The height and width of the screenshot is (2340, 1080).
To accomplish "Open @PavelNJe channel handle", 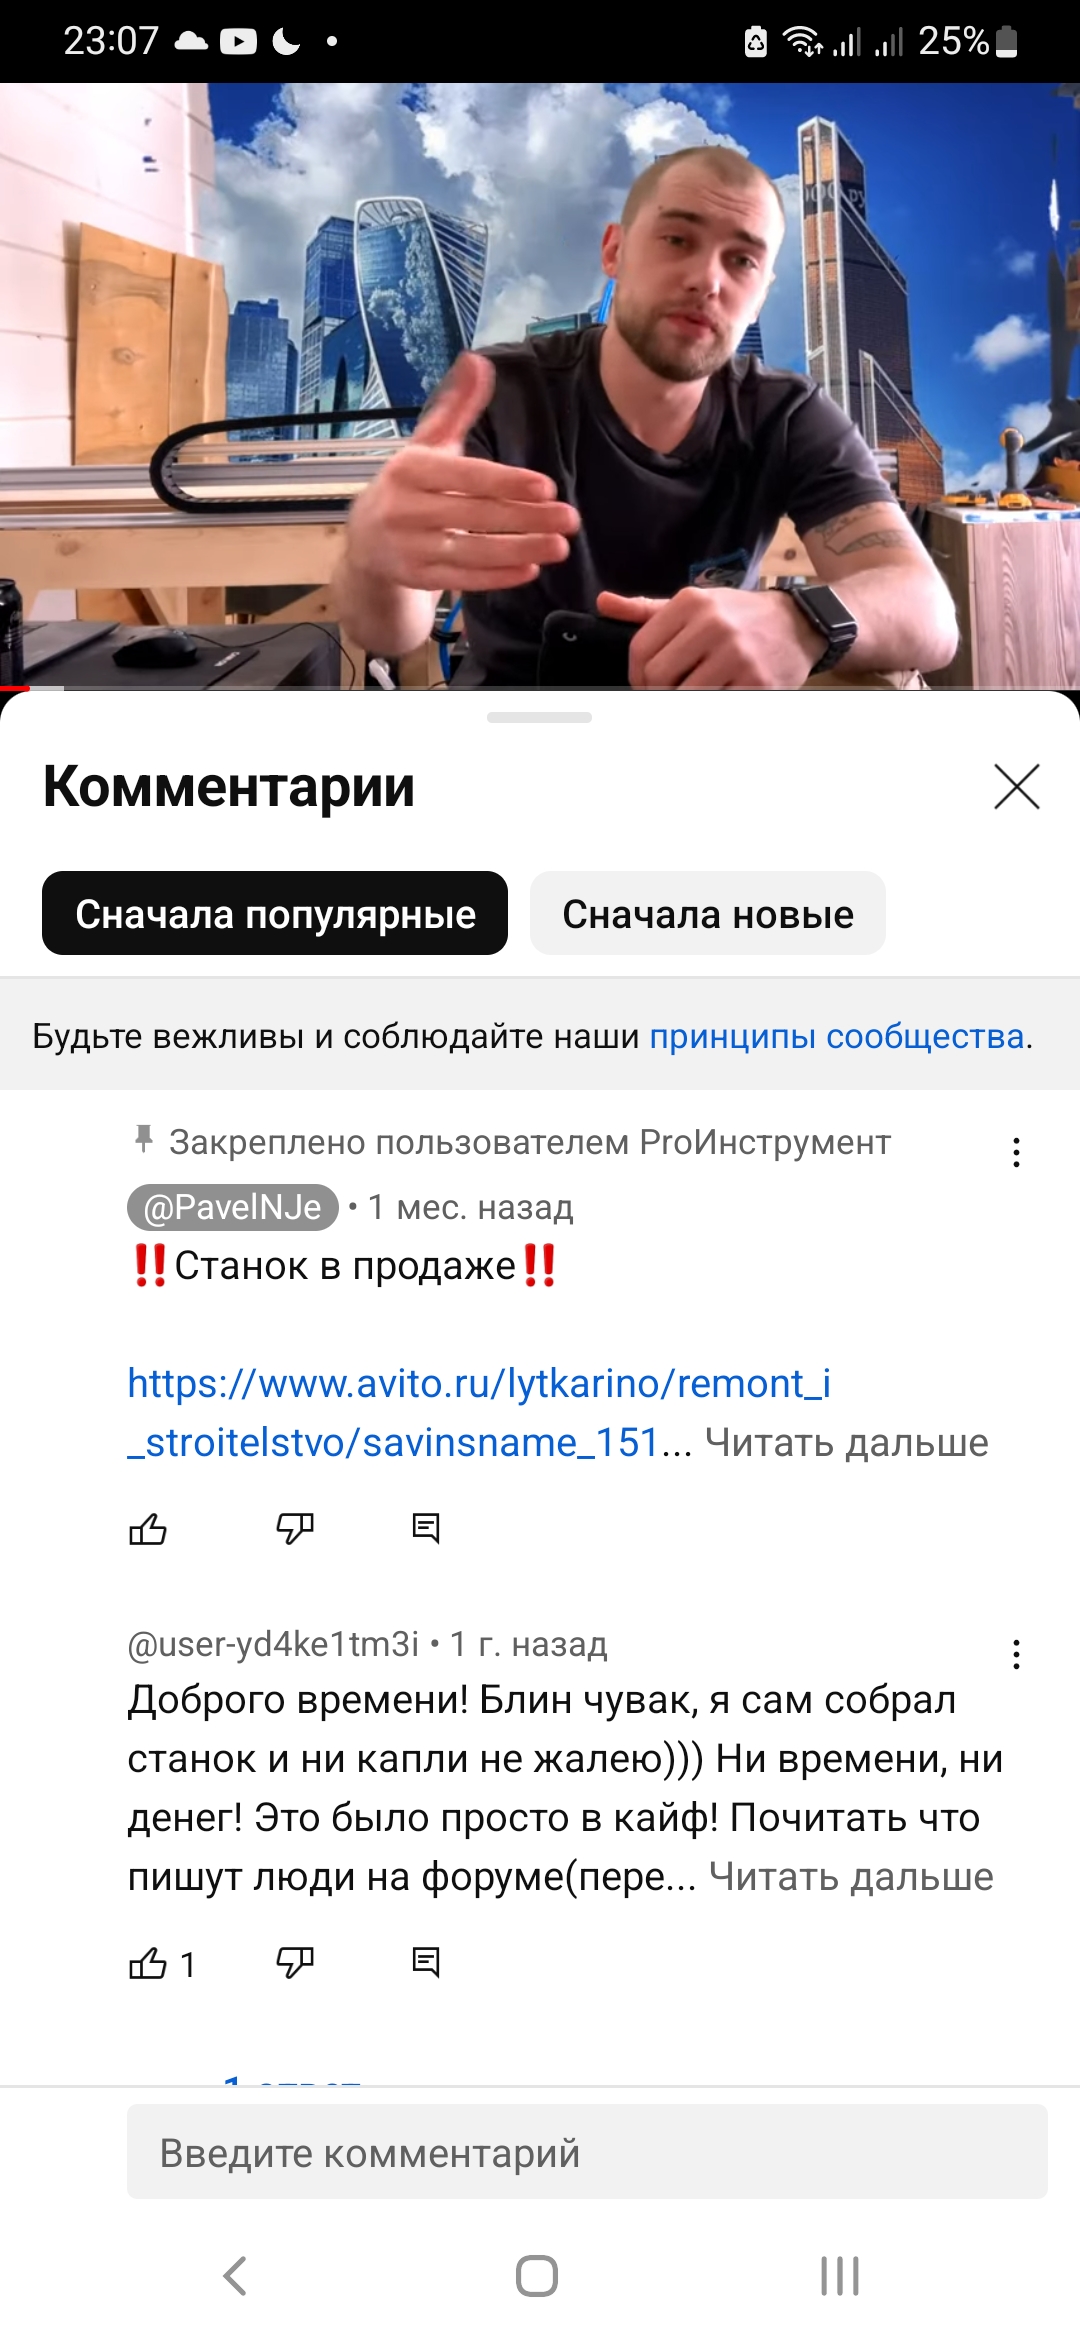I will pyautogui.click(x=233, y=1207).
